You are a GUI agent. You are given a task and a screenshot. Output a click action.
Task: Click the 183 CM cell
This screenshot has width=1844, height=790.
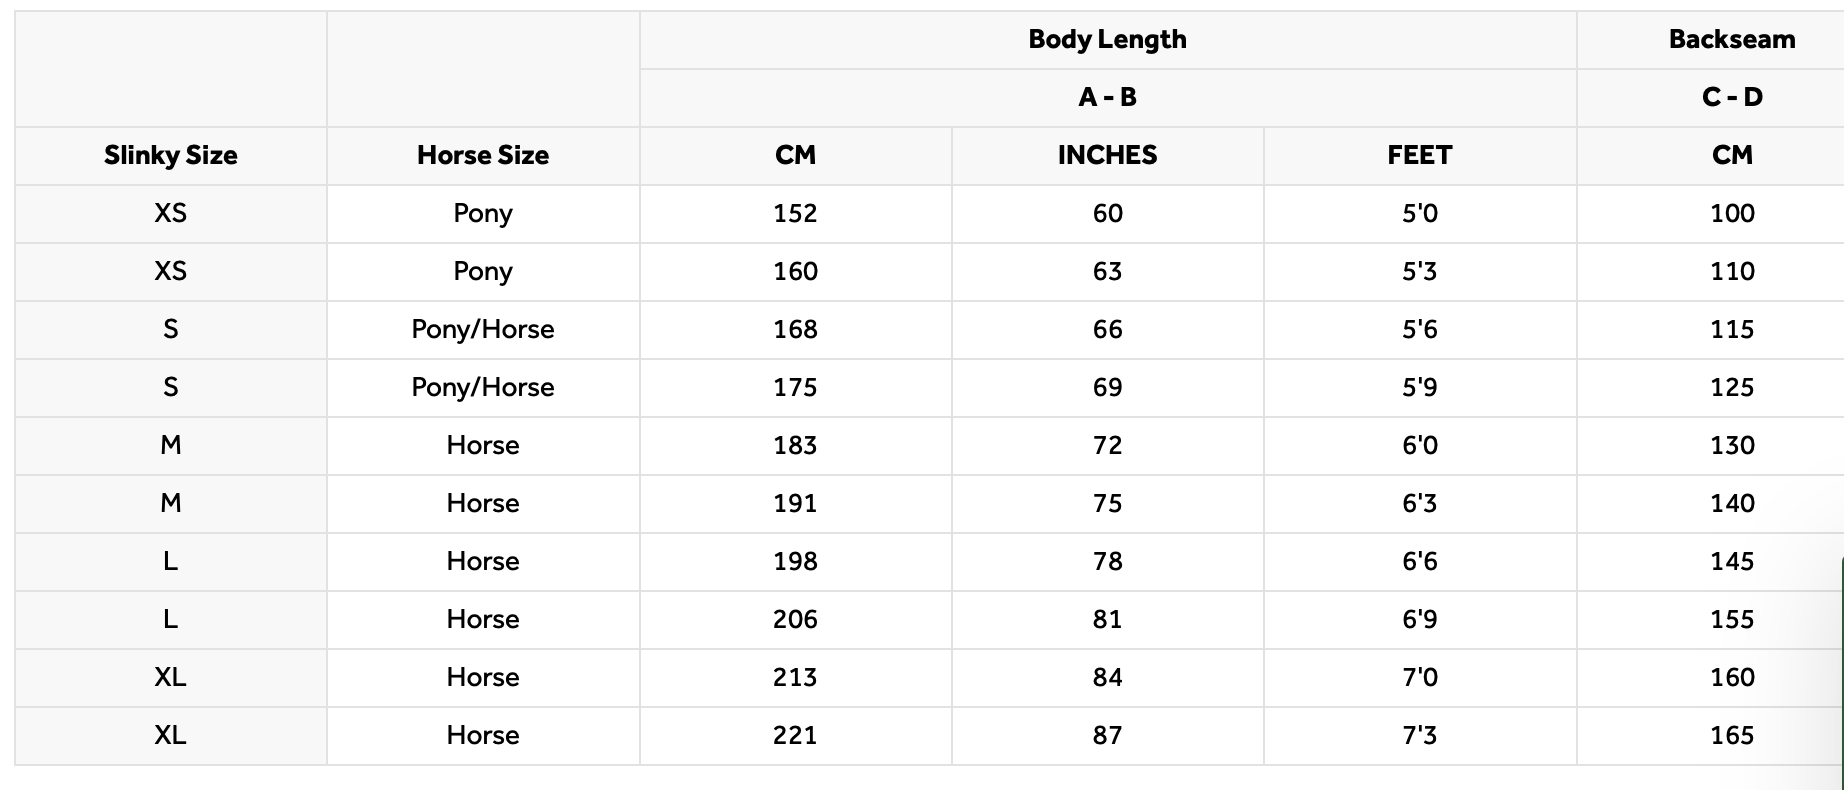(x=796, y=445)
